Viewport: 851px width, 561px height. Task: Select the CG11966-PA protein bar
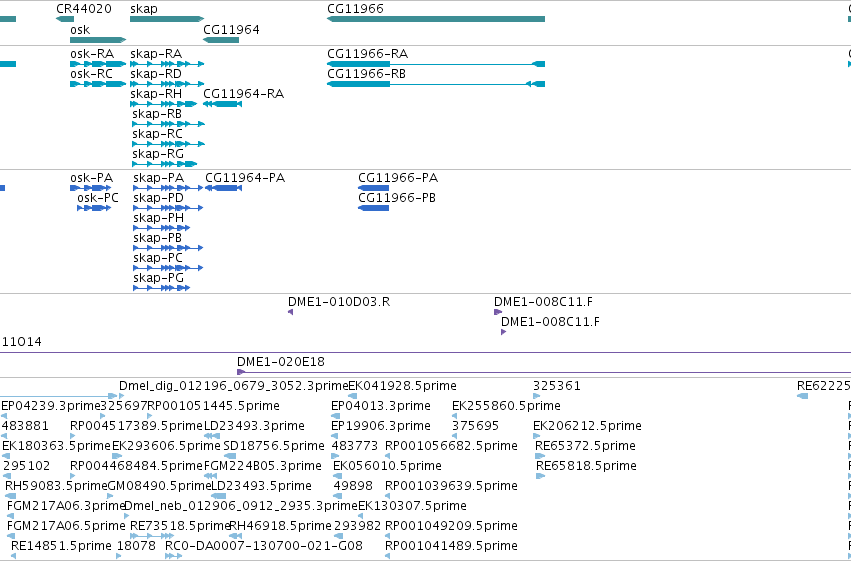coord(373,188)
